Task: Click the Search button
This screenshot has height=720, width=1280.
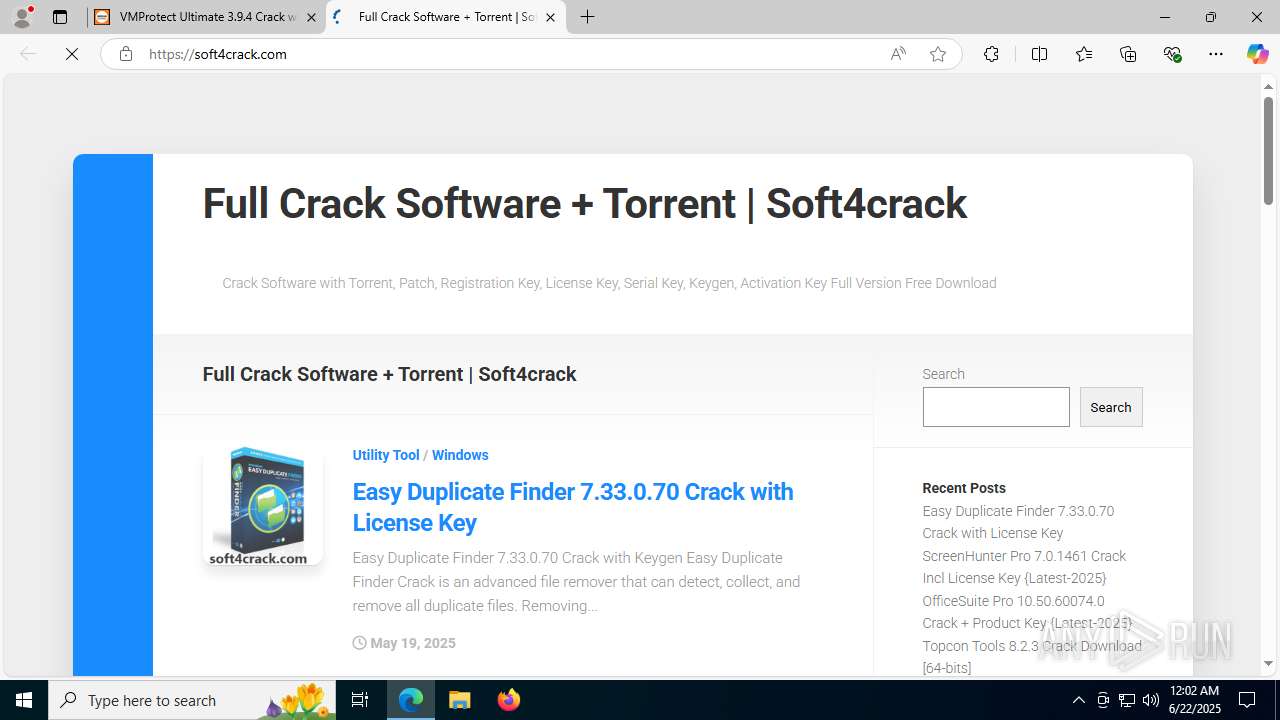Action: pyautogui.click(x=1111, y=407)
